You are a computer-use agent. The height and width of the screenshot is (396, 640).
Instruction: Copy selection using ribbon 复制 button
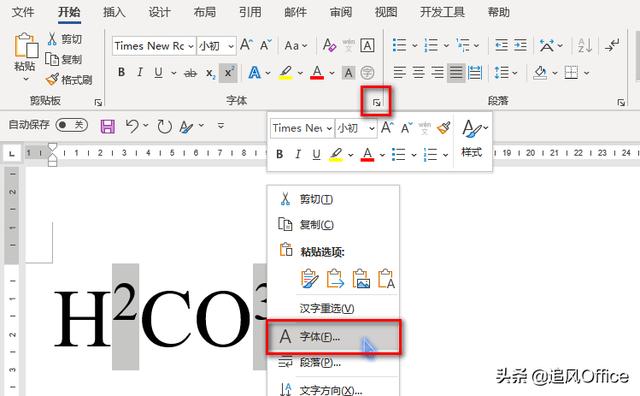pyautogui.click(x=63, y=59)
